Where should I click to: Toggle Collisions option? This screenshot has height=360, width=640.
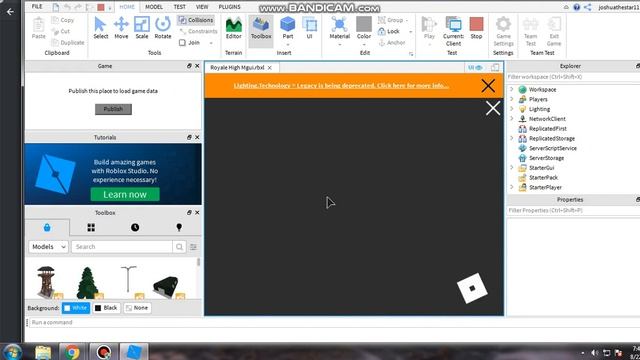point(196,20)
